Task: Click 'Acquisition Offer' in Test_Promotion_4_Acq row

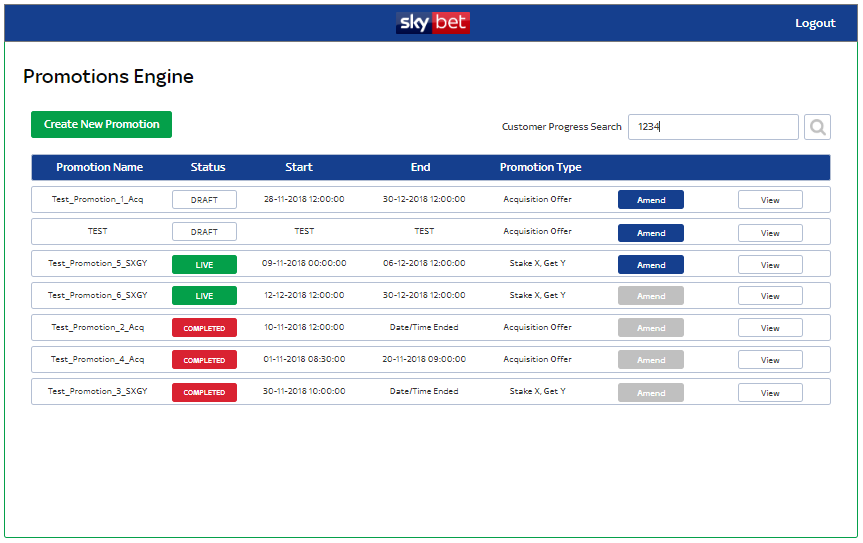Action: [x=537, y=359]
